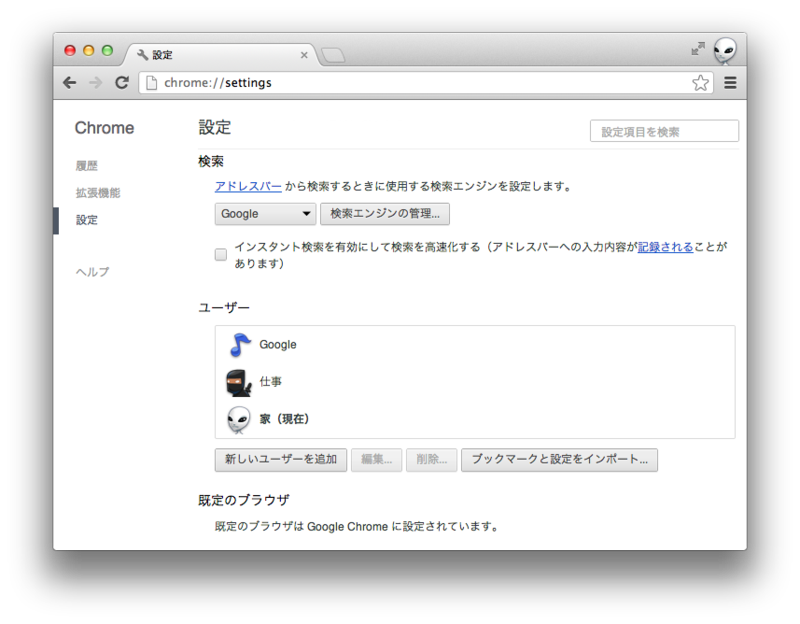Enable the instant search checkbox
Screen dimensions: 800x624
[x=220, y=255]
